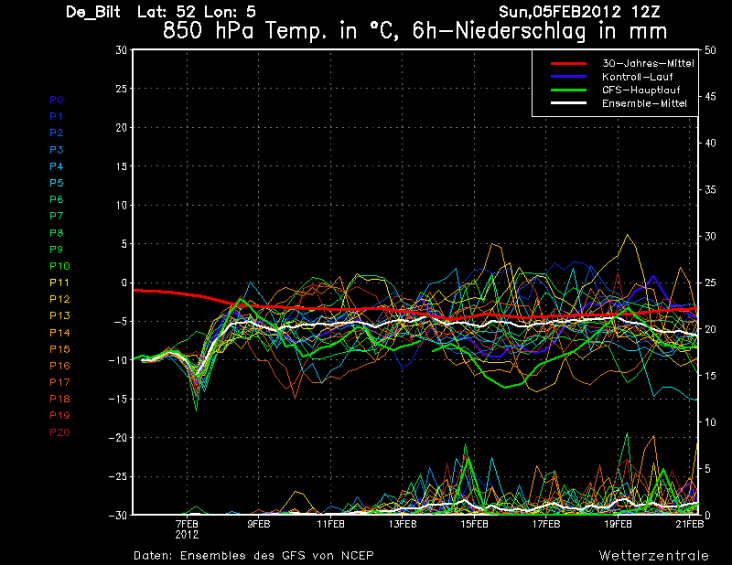
Task: Click the -15 value on temperature axis
Action: pos(118,399)
